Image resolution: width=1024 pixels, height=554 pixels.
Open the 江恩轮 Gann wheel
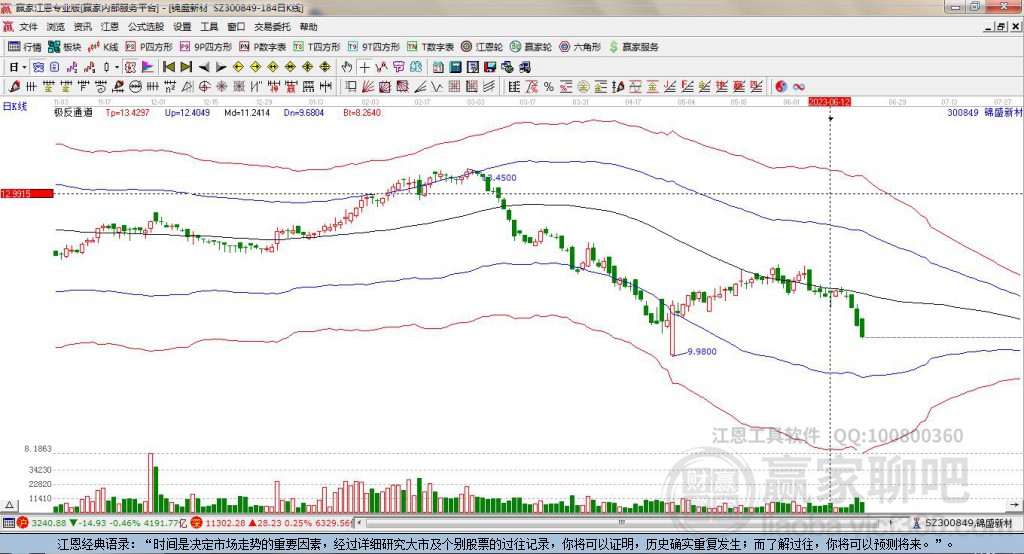(482, 47)
